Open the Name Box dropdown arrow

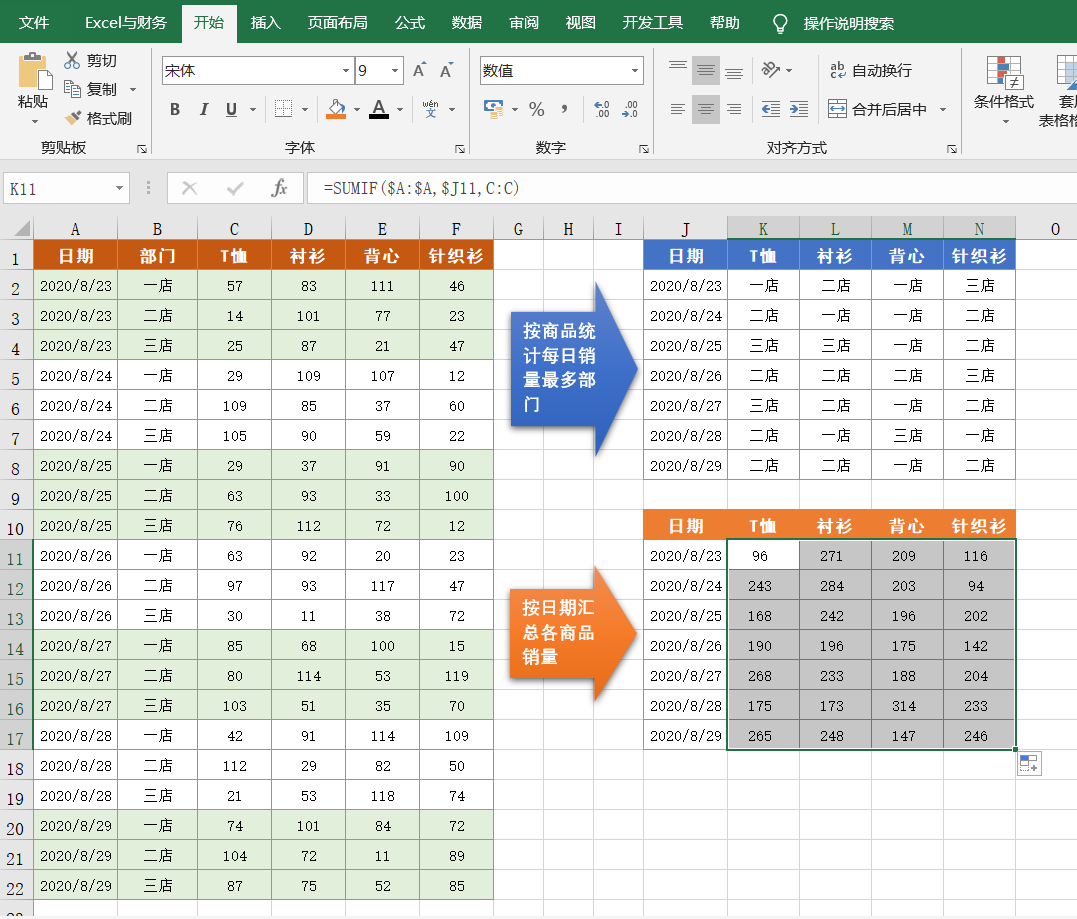click(x=120, y=188)
